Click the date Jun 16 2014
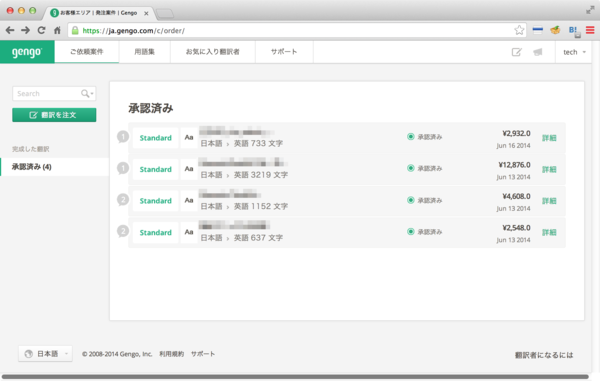Viewport: 600px width, 381px height. point(514,146)
